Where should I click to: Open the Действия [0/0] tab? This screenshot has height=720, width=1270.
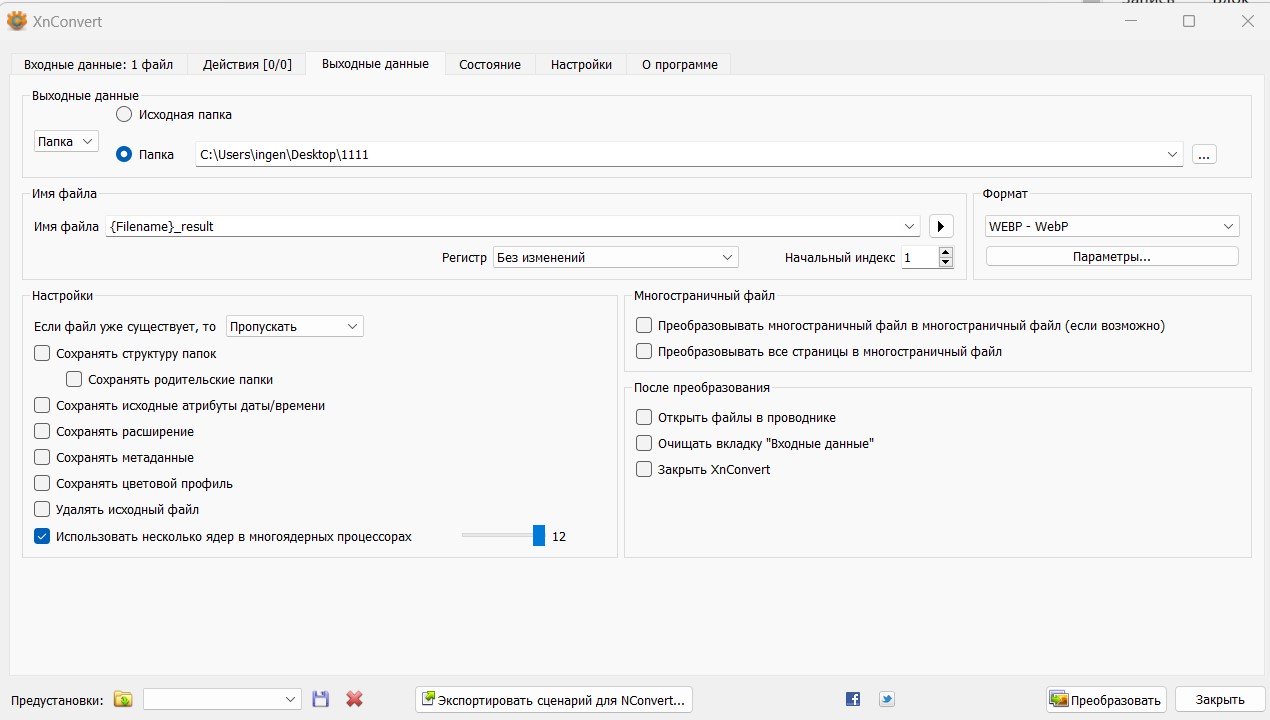pyautogui.click(x=247, y=64)
